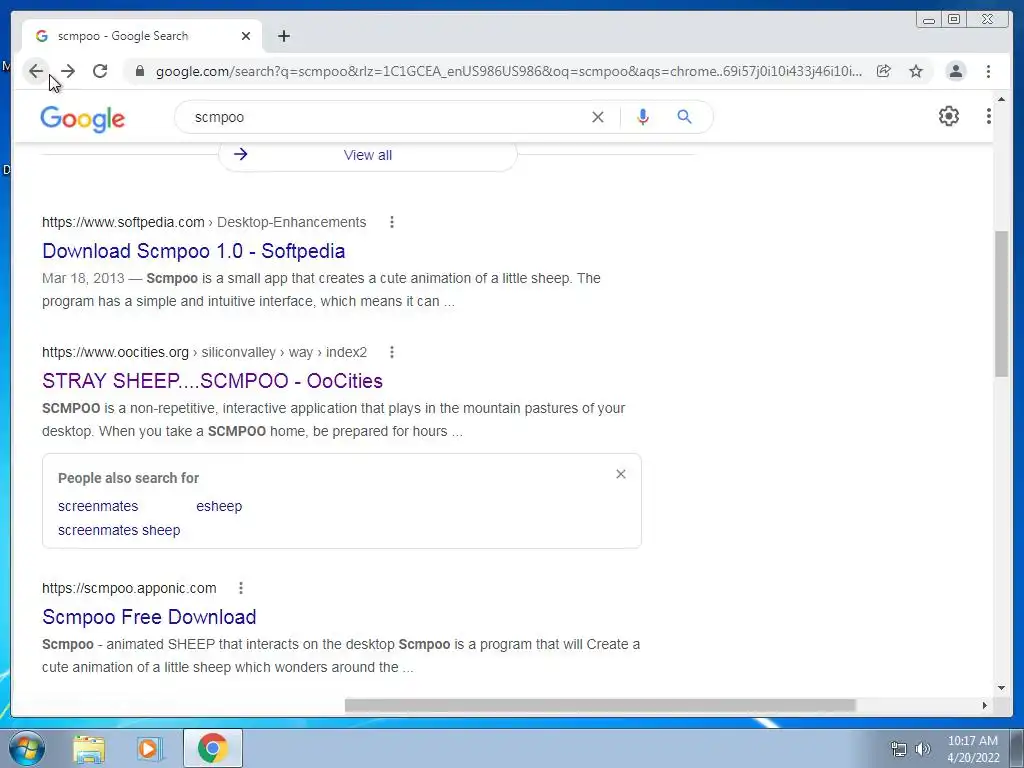Go forward using the browser forward arrow
The image size is (1024, 768).
coord(68,71)
